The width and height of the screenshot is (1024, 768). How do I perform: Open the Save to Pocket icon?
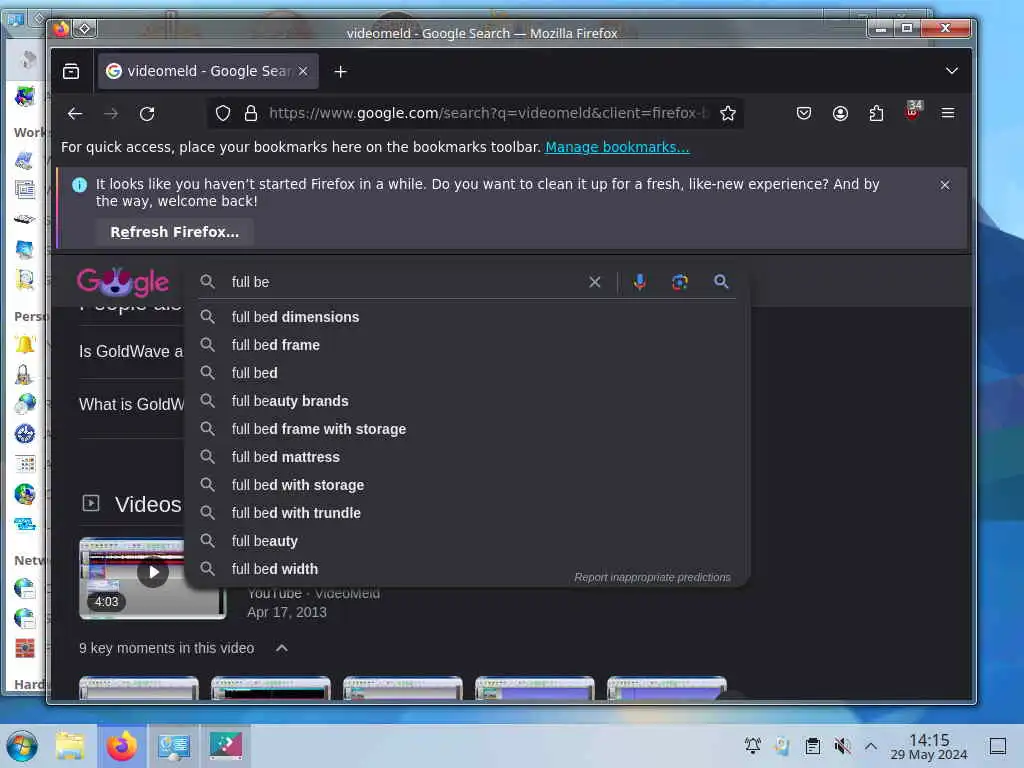[804, 114]
